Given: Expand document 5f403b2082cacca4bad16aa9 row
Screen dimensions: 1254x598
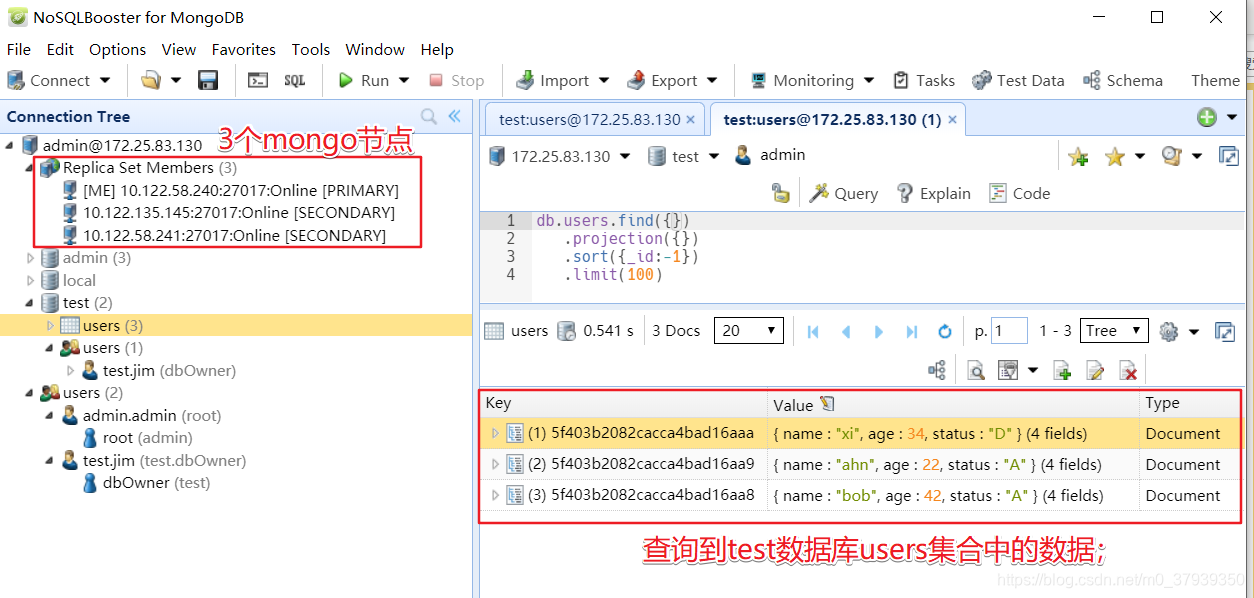Looking at the screenshot, I should (x=494, y=465).
